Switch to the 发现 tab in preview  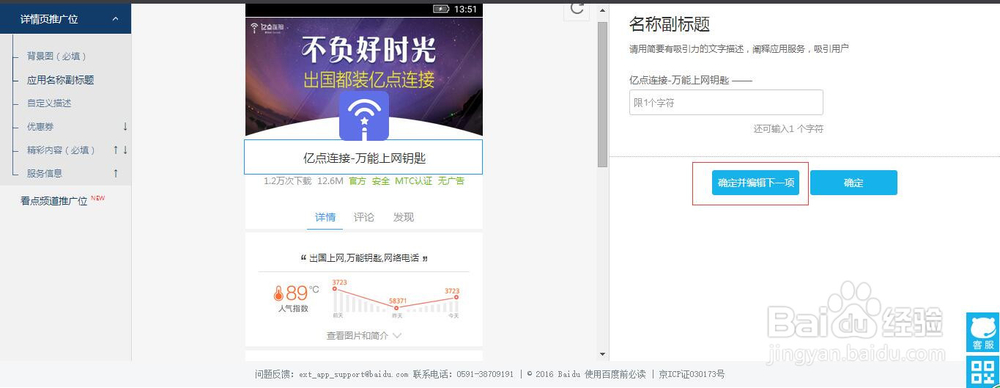click(404, 218)
